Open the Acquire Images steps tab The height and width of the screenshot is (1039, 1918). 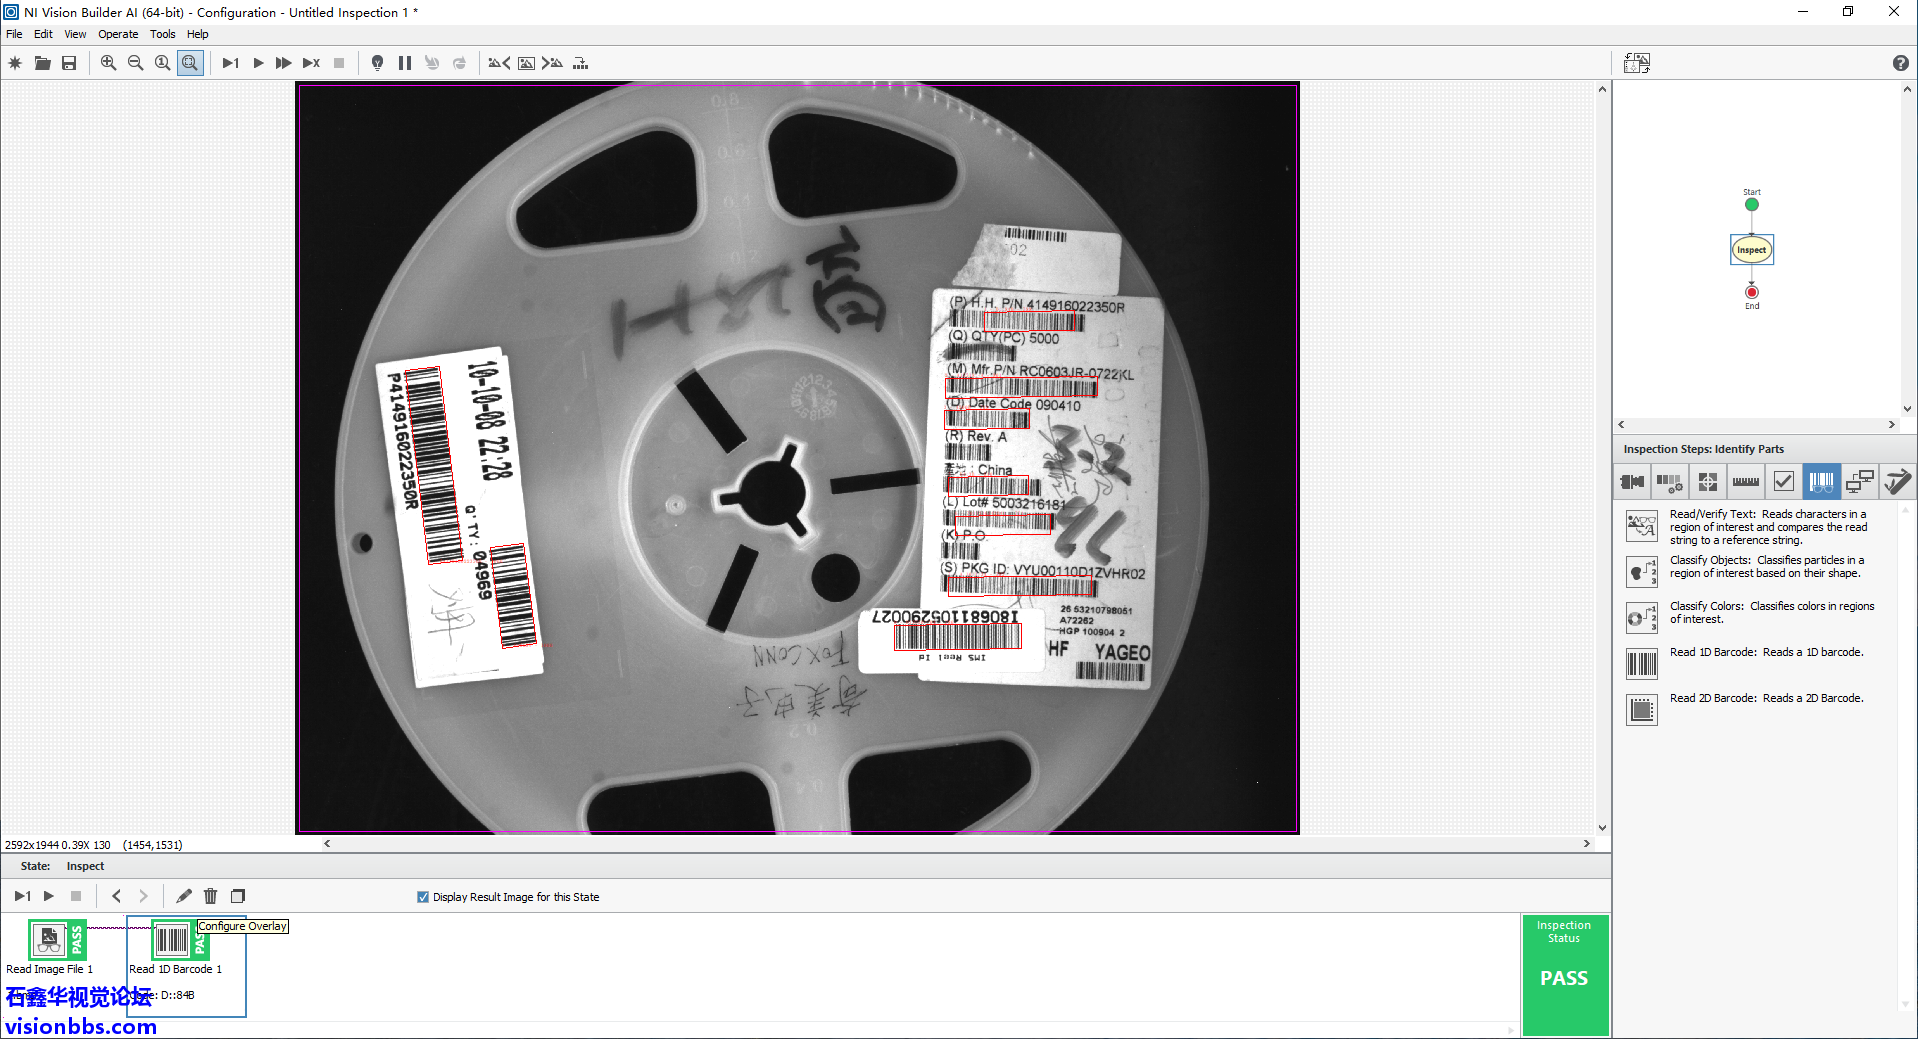pyautogui.click(x=1632, y=482)
